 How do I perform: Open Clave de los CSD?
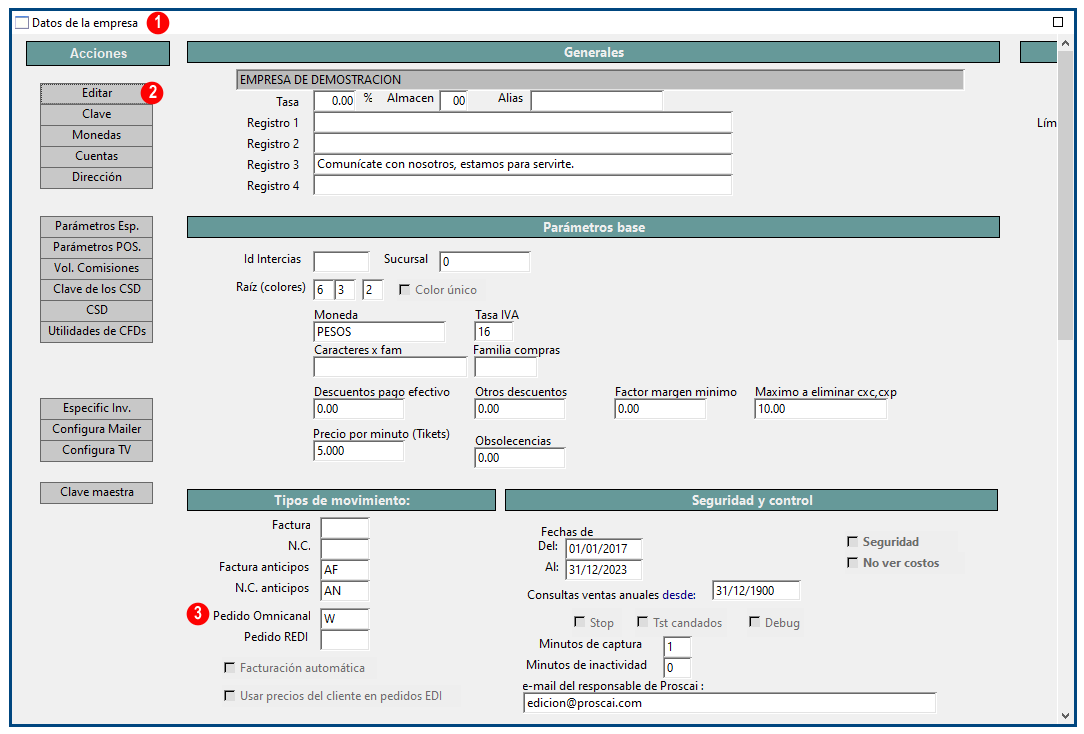click(x=97, y=289)
